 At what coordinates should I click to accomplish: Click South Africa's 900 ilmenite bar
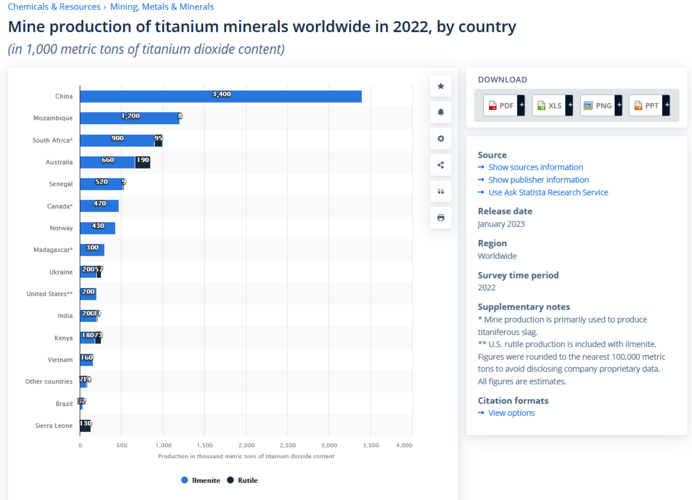(117, 140)
